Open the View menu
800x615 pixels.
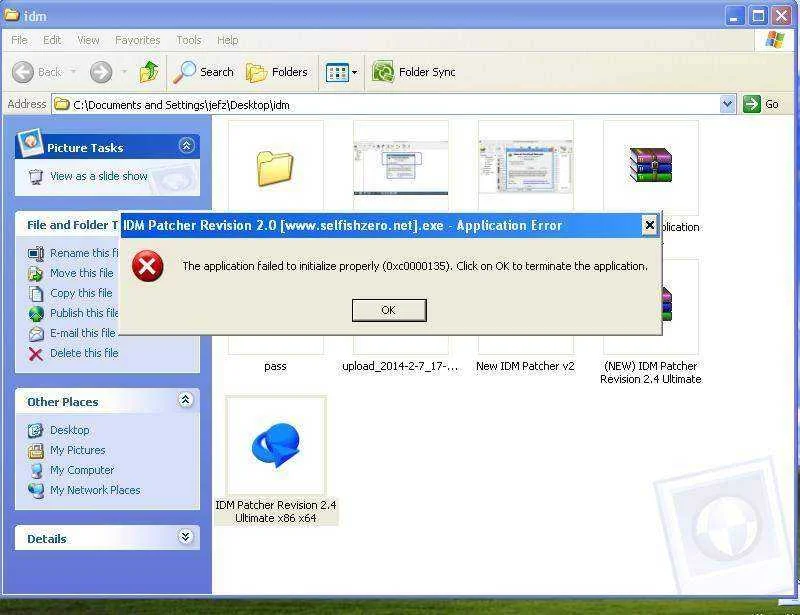(x=88, y=40)
